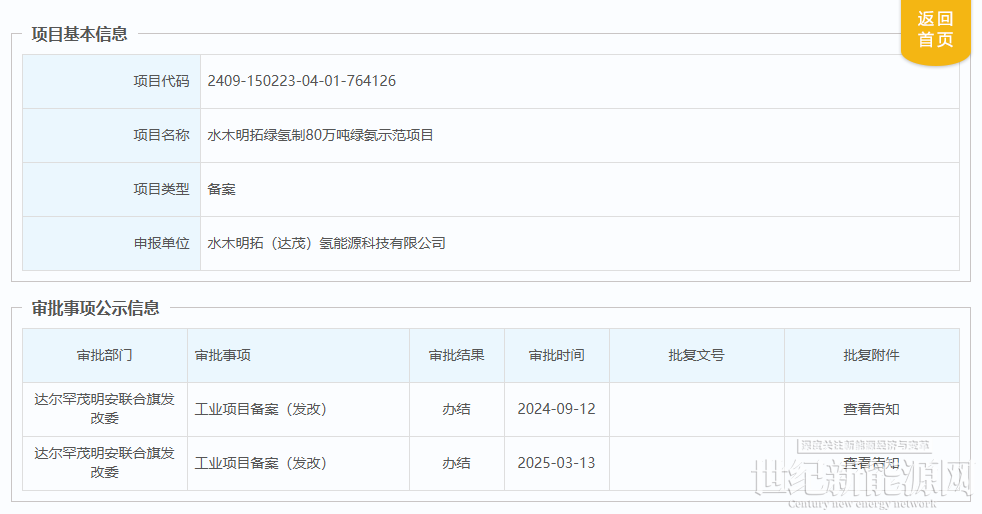Click the 返回首页 button

(935, 30)
